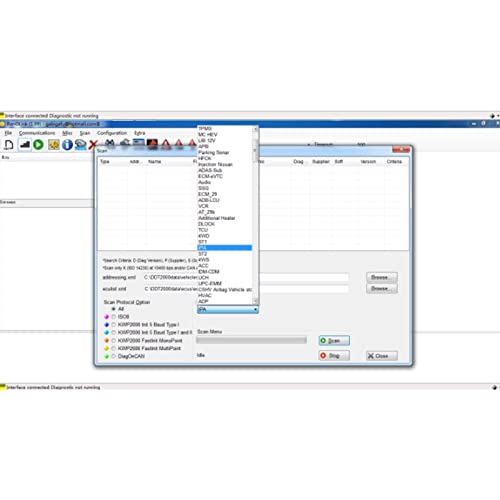Click Browse next to addressing.xml

[382, 277]
